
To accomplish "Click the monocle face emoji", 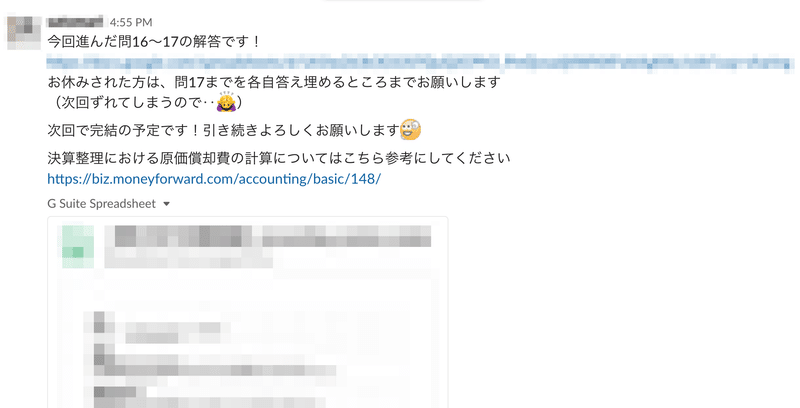I will pyautogui.click(x=410, y=130).
